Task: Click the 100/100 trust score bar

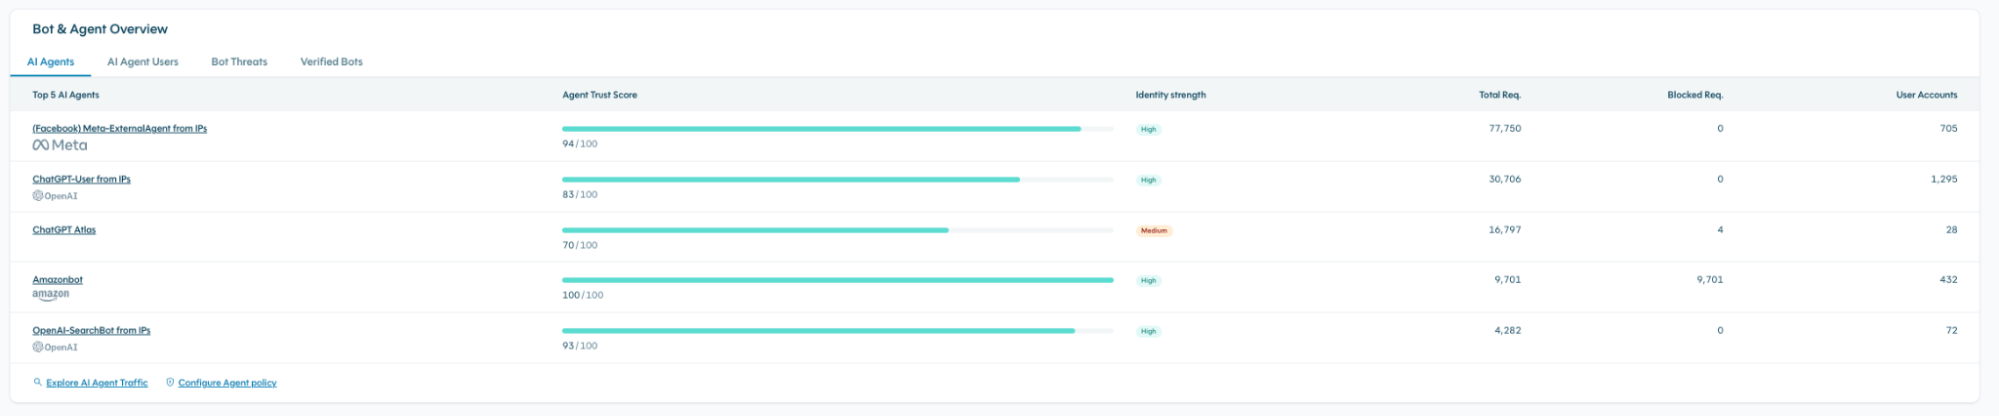Action: pos(837,280)
